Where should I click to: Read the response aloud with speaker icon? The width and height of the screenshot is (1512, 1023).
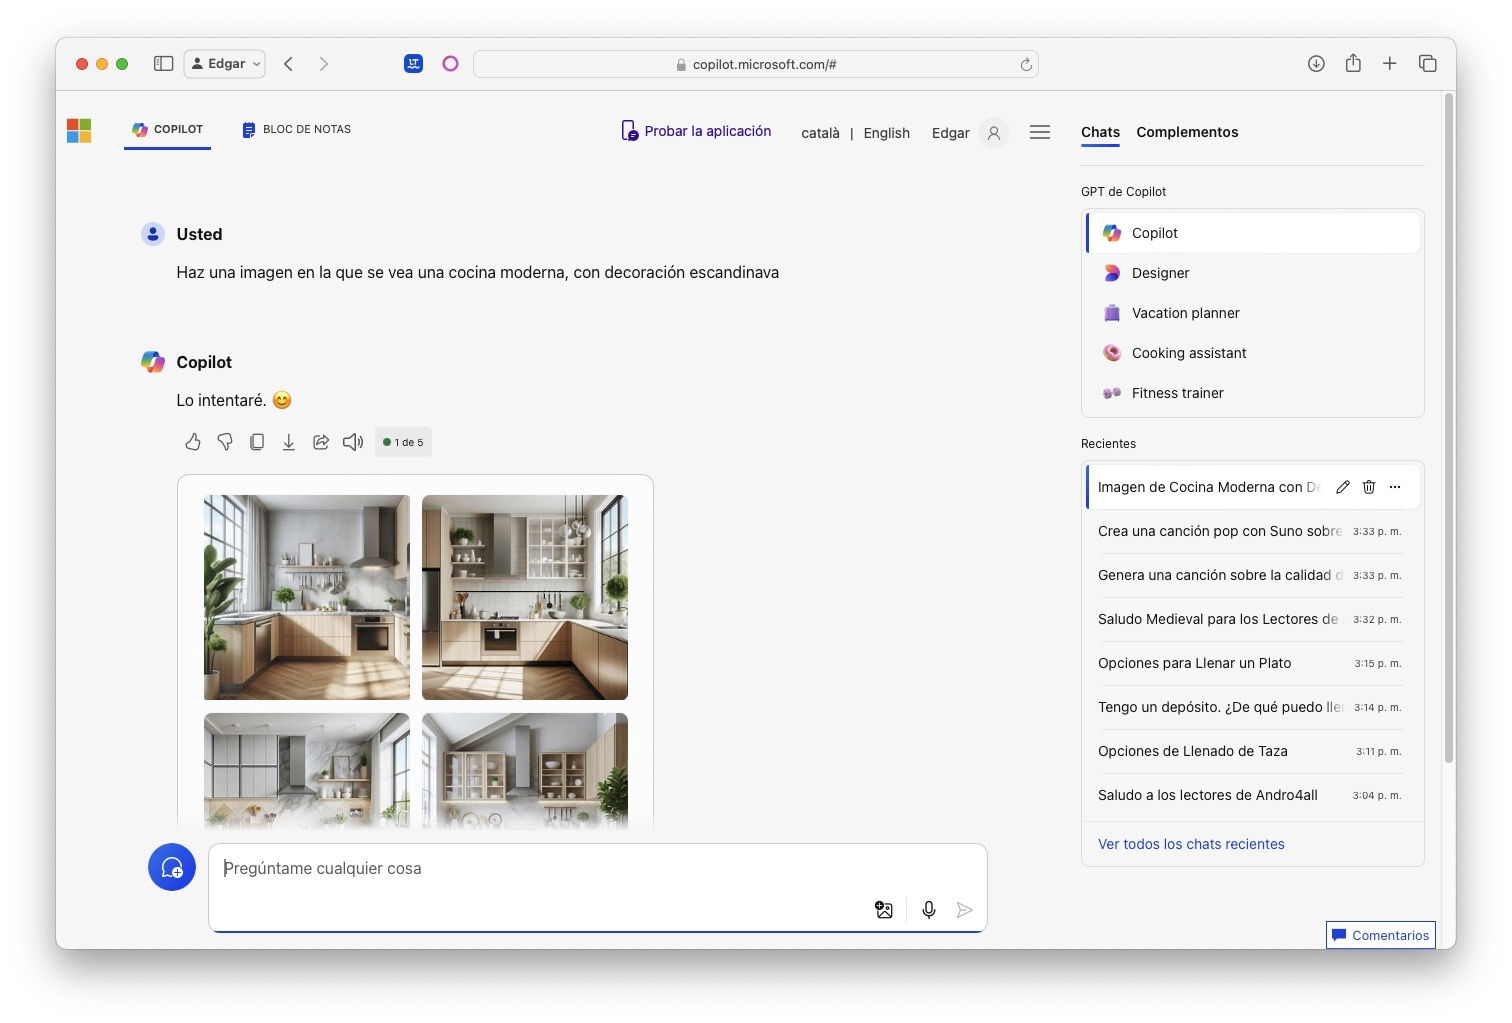click(353, 442)
